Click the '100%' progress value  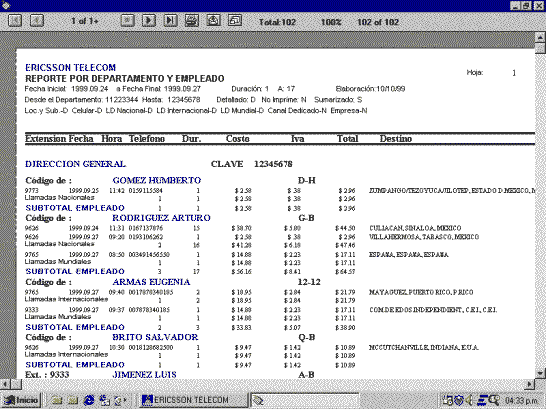pos(331,22)
